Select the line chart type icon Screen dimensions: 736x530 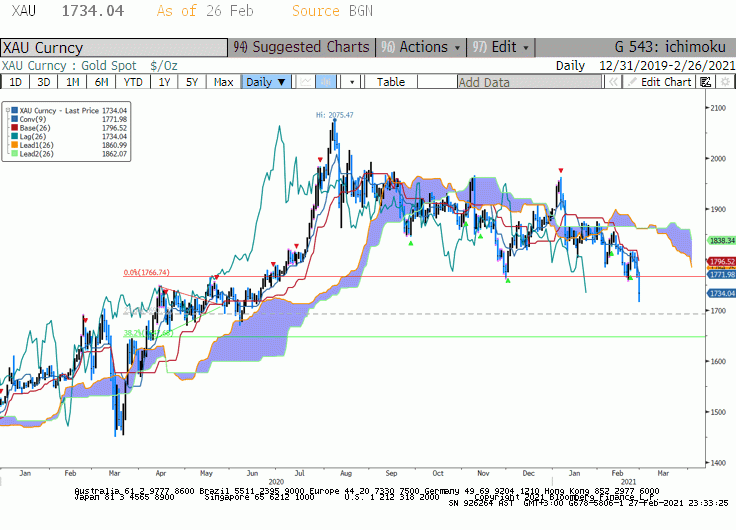(x=306, y=82)
